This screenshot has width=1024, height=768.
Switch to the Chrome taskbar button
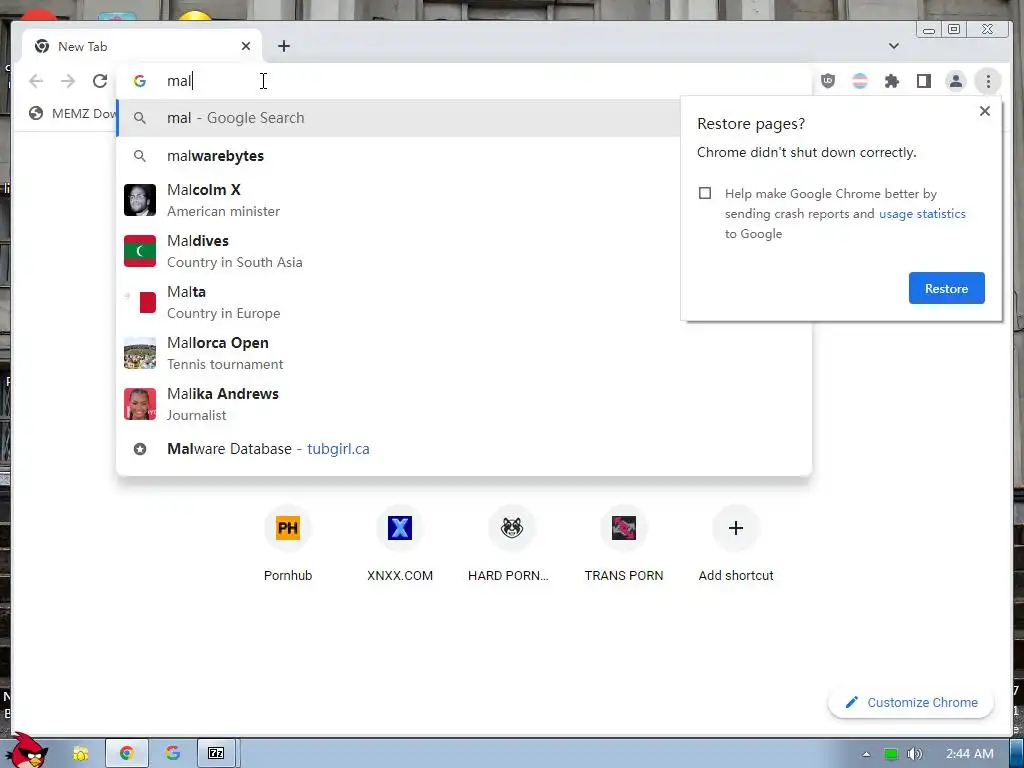tap(127, 754)
